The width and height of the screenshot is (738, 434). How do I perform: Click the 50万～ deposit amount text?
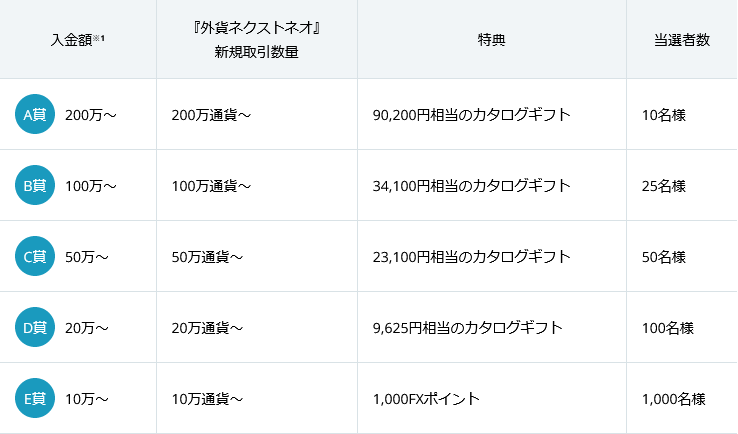click(87, 257)
